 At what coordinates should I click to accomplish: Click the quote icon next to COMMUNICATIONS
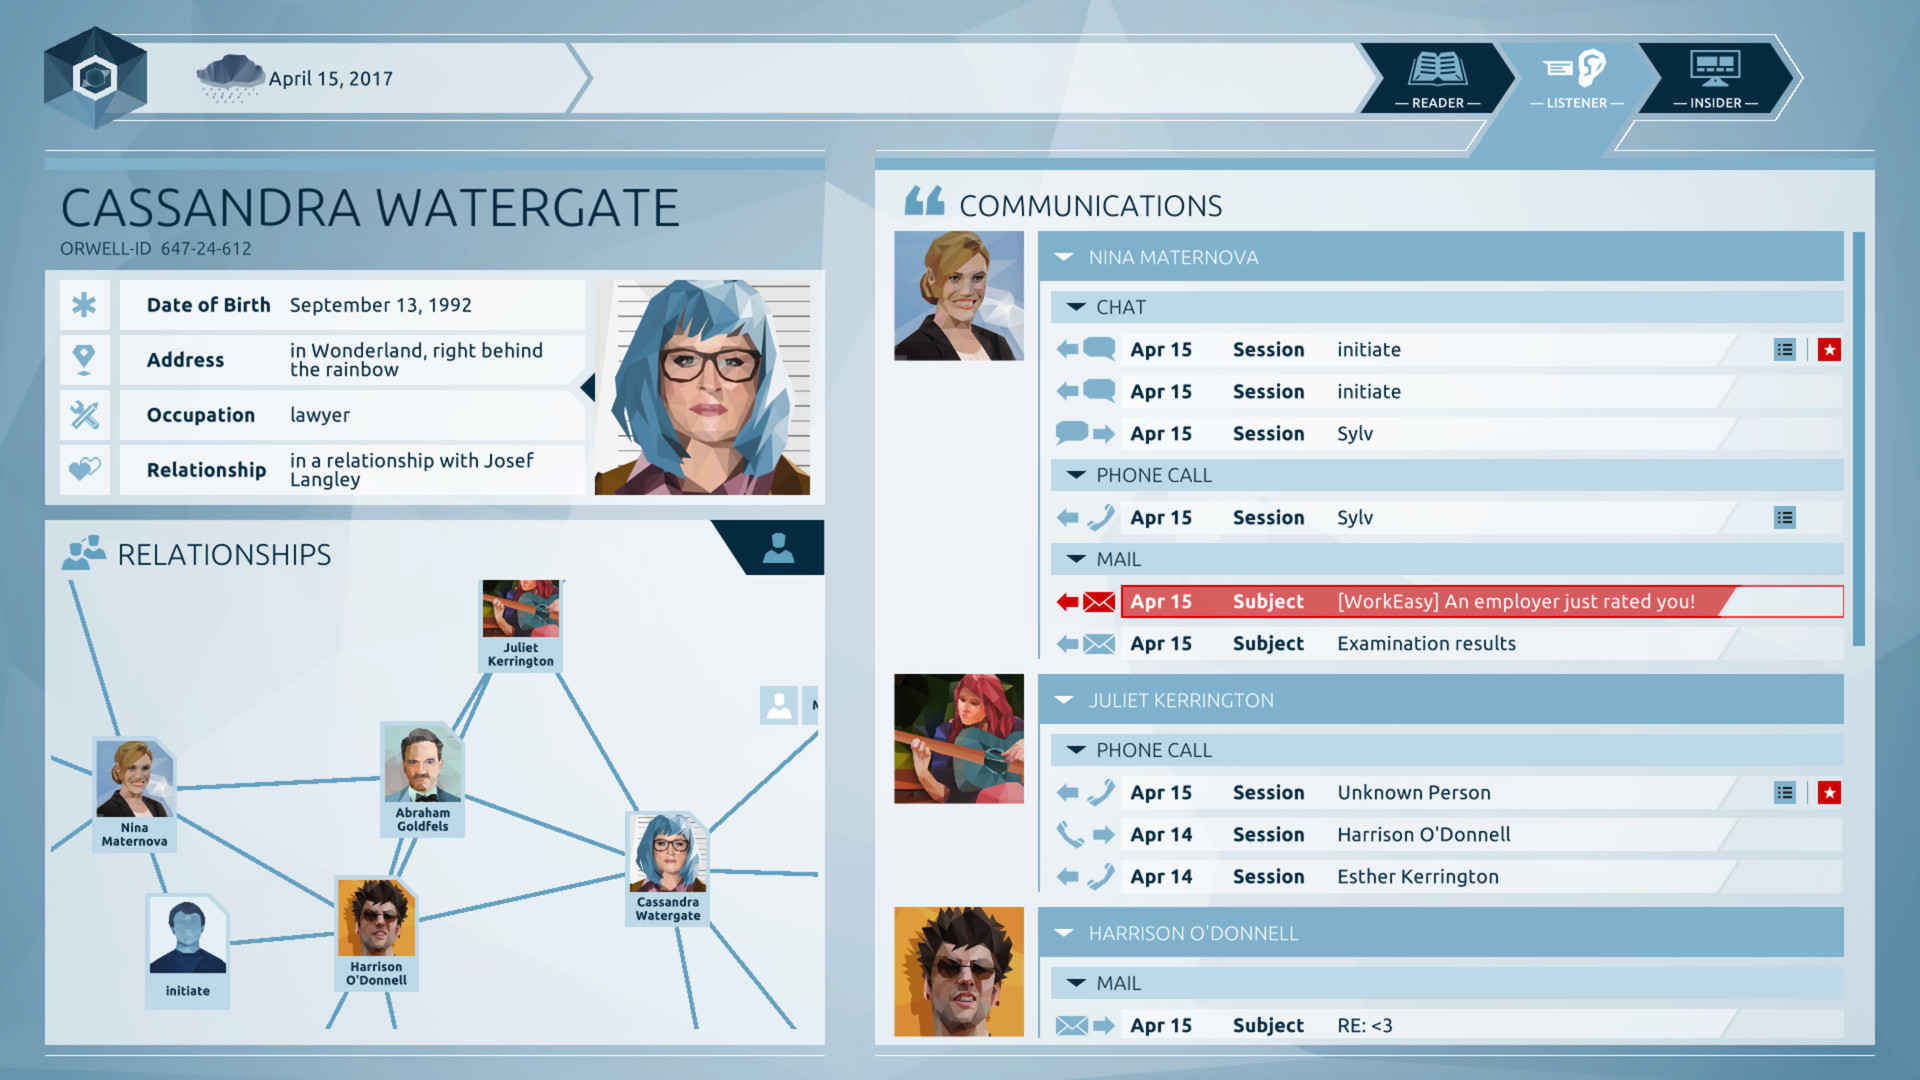[924, 200]
